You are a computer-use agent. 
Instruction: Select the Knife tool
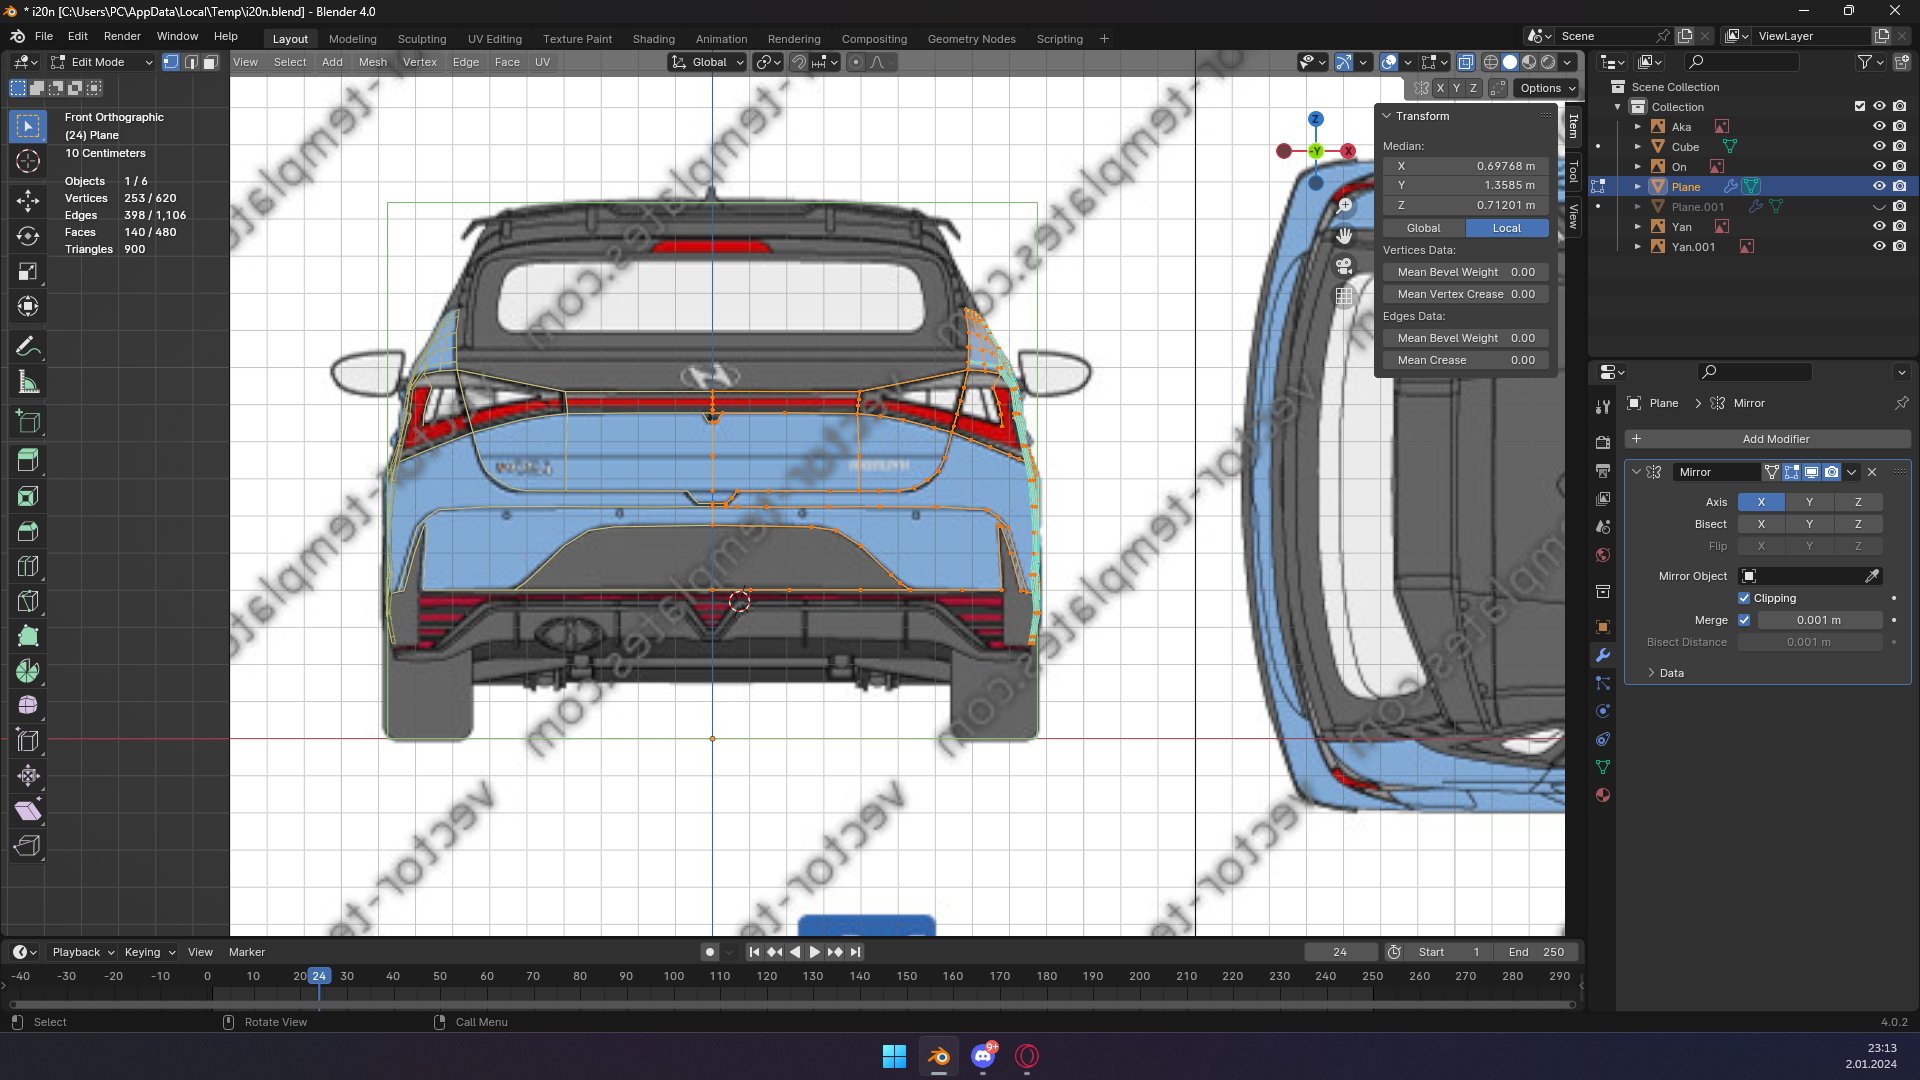coord(28,601)
